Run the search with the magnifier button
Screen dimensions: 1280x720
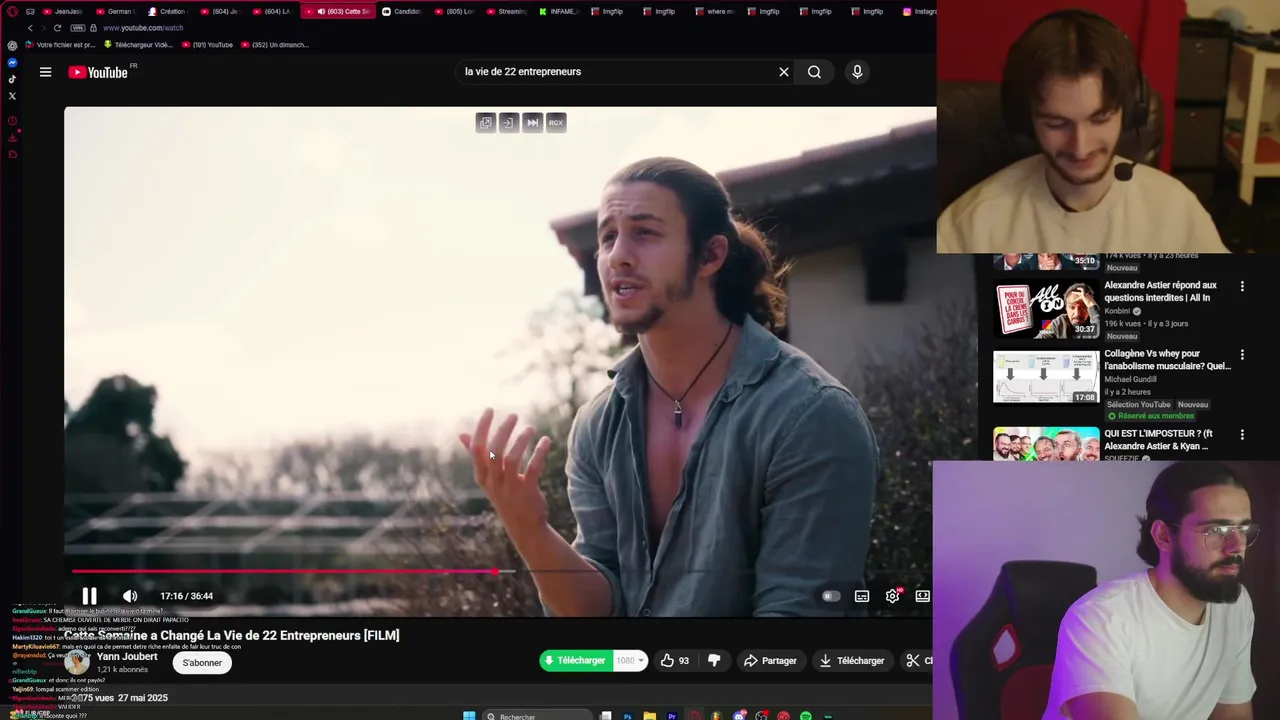coord(815,72)
